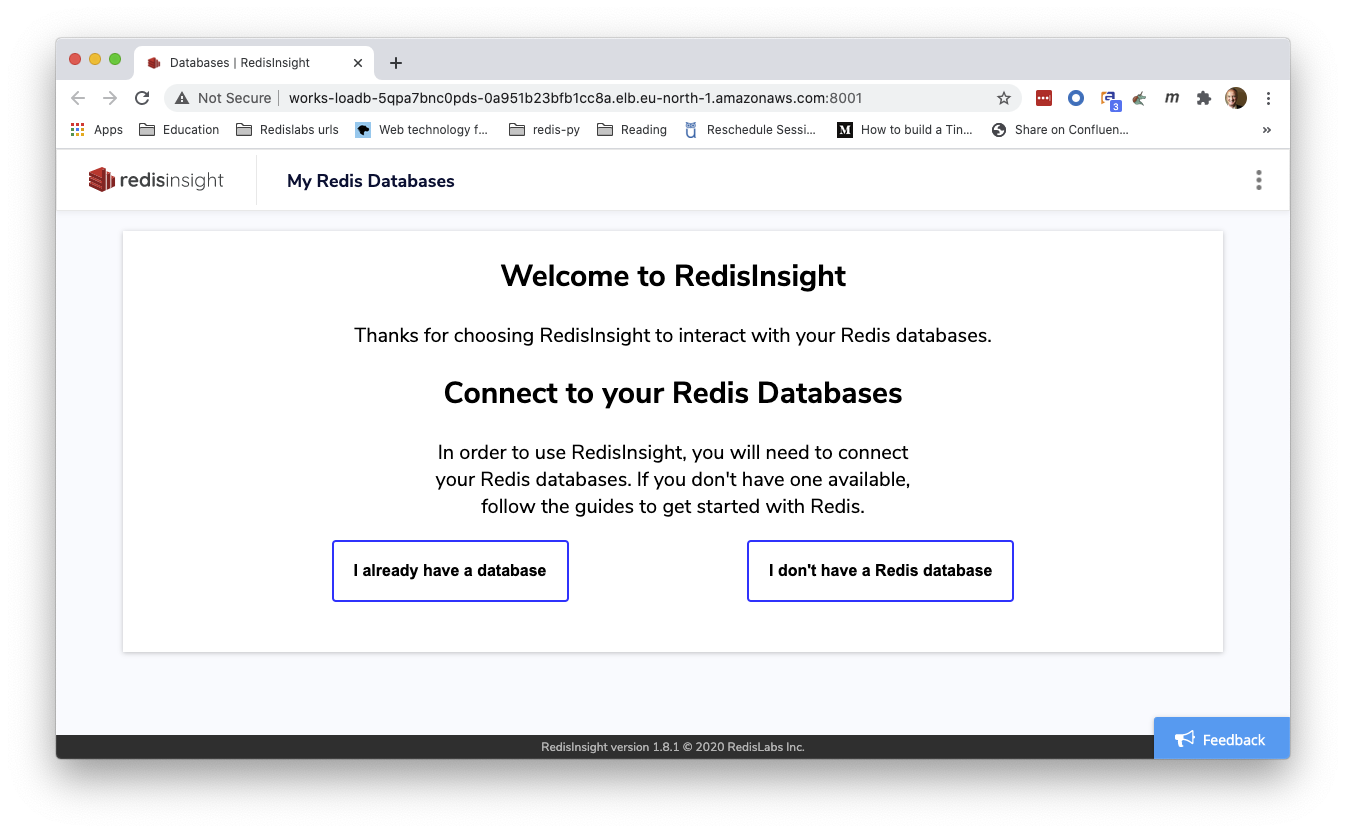Reload the page
This screenshot has width=1346, height=833.
pyautogui.click(x=142, y=98)
